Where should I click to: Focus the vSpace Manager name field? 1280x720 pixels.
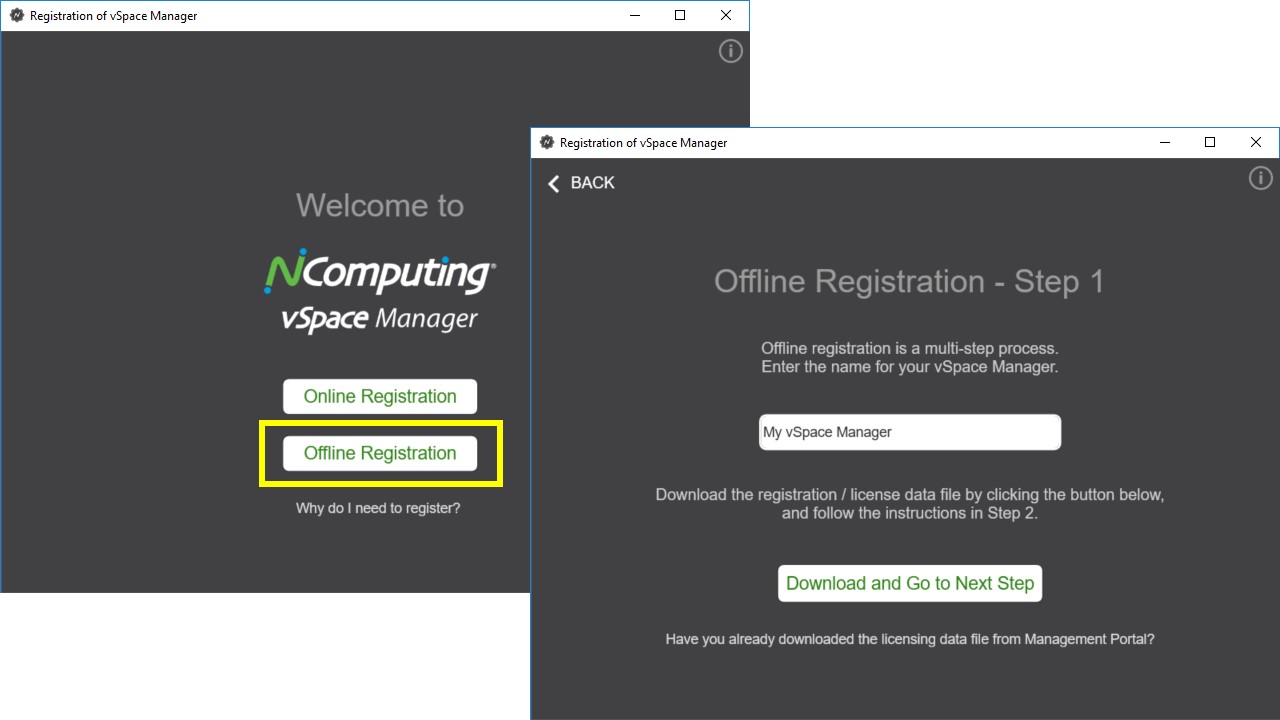coord(910,432)
